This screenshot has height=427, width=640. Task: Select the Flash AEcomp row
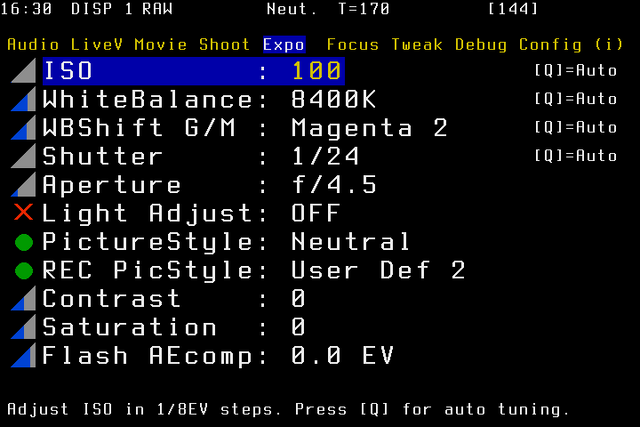pos(218,355)
